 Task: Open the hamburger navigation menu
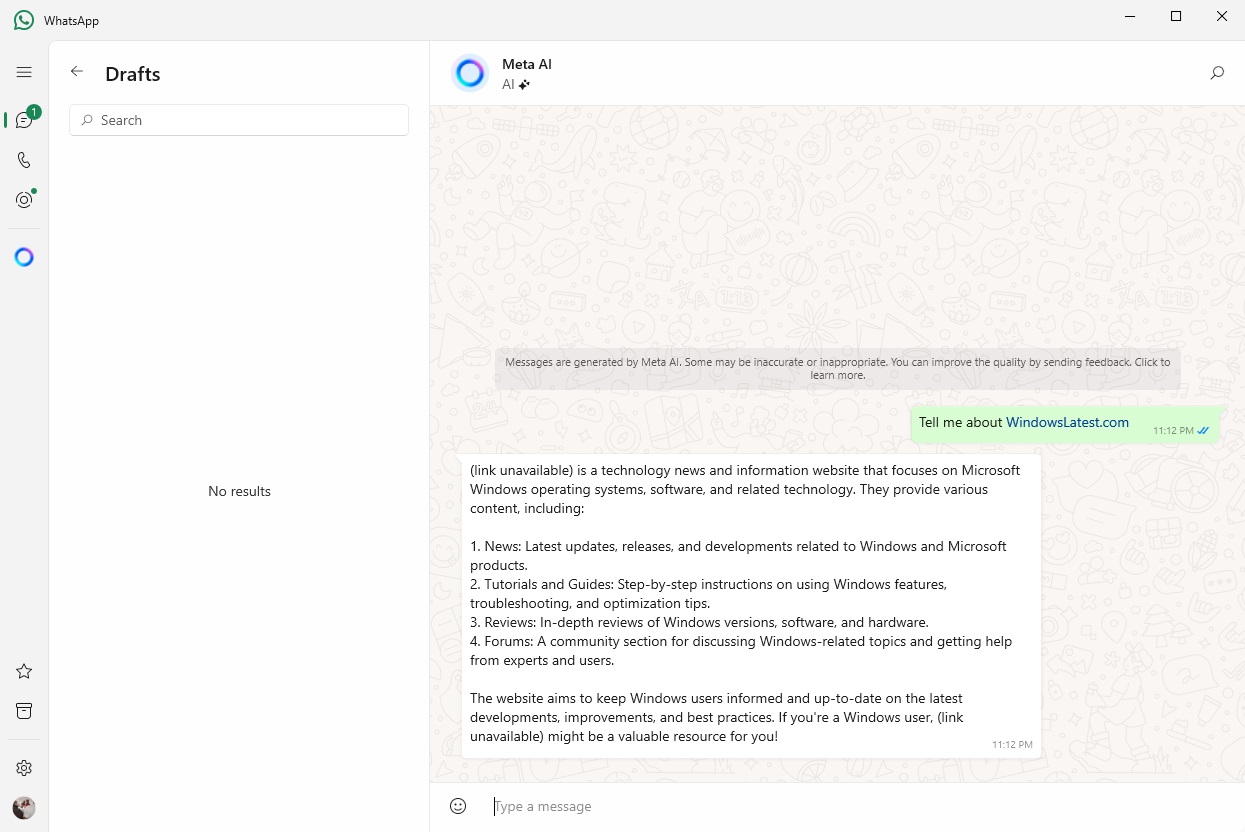(x=24, y=72)
